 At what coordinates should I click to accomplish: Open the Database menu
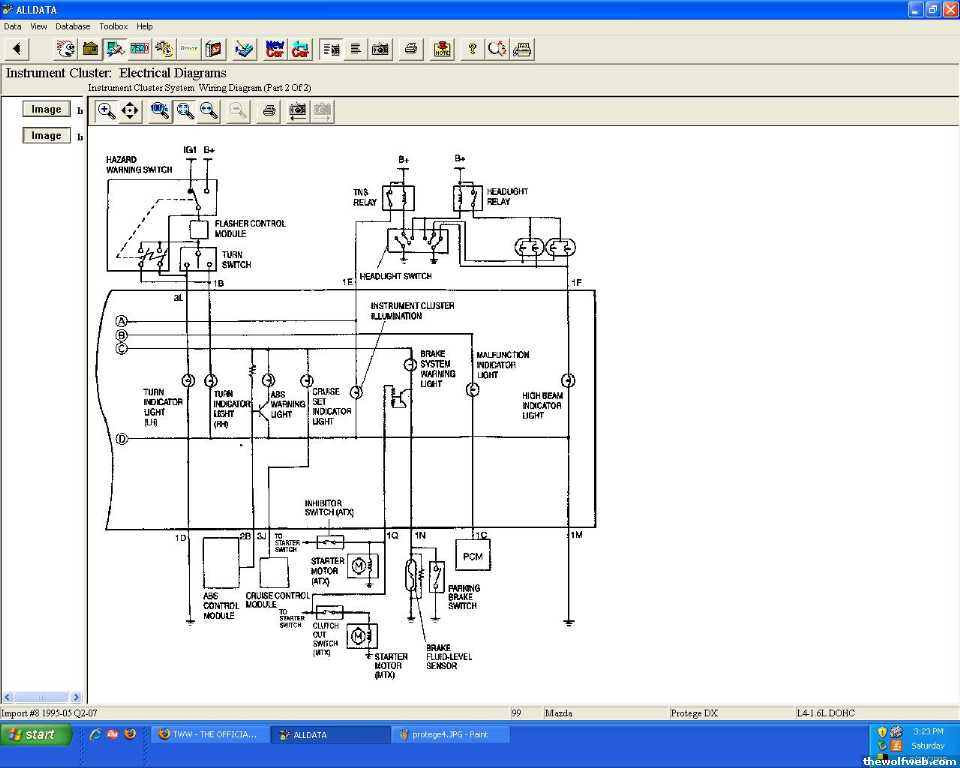click(x=72, y=26)
